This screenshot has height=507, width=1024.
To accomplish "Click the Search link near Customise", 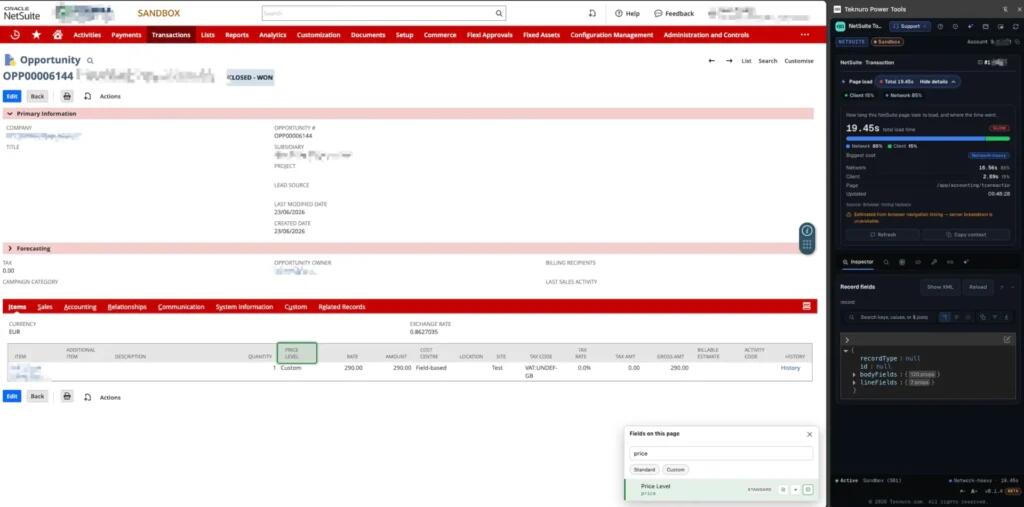I will click(x=768, y=61).
